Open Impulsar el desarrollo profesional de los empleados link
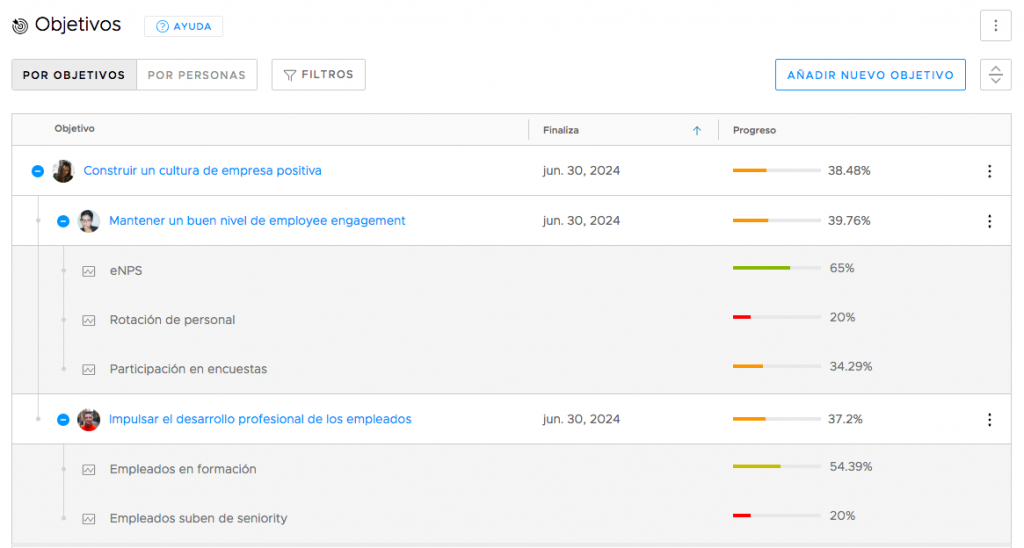The width and height of the screenshot is (1024, 548). click(x=260, y=419)
